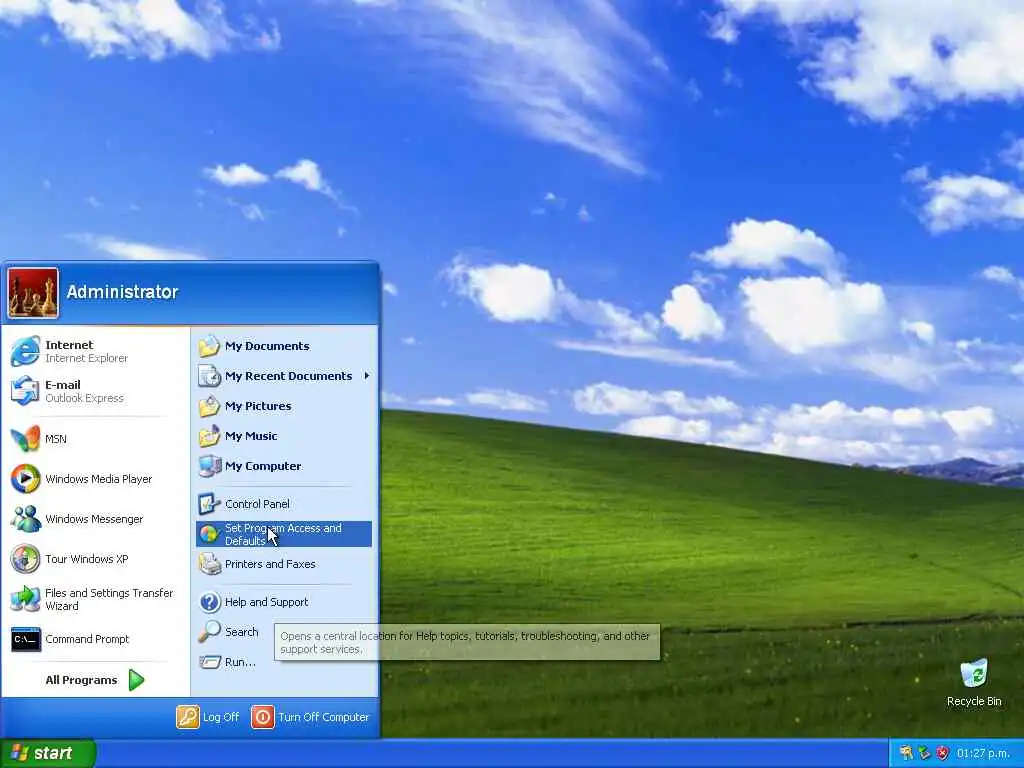Click the first system tray icon

pyautogui.click(x=906, y=753)
